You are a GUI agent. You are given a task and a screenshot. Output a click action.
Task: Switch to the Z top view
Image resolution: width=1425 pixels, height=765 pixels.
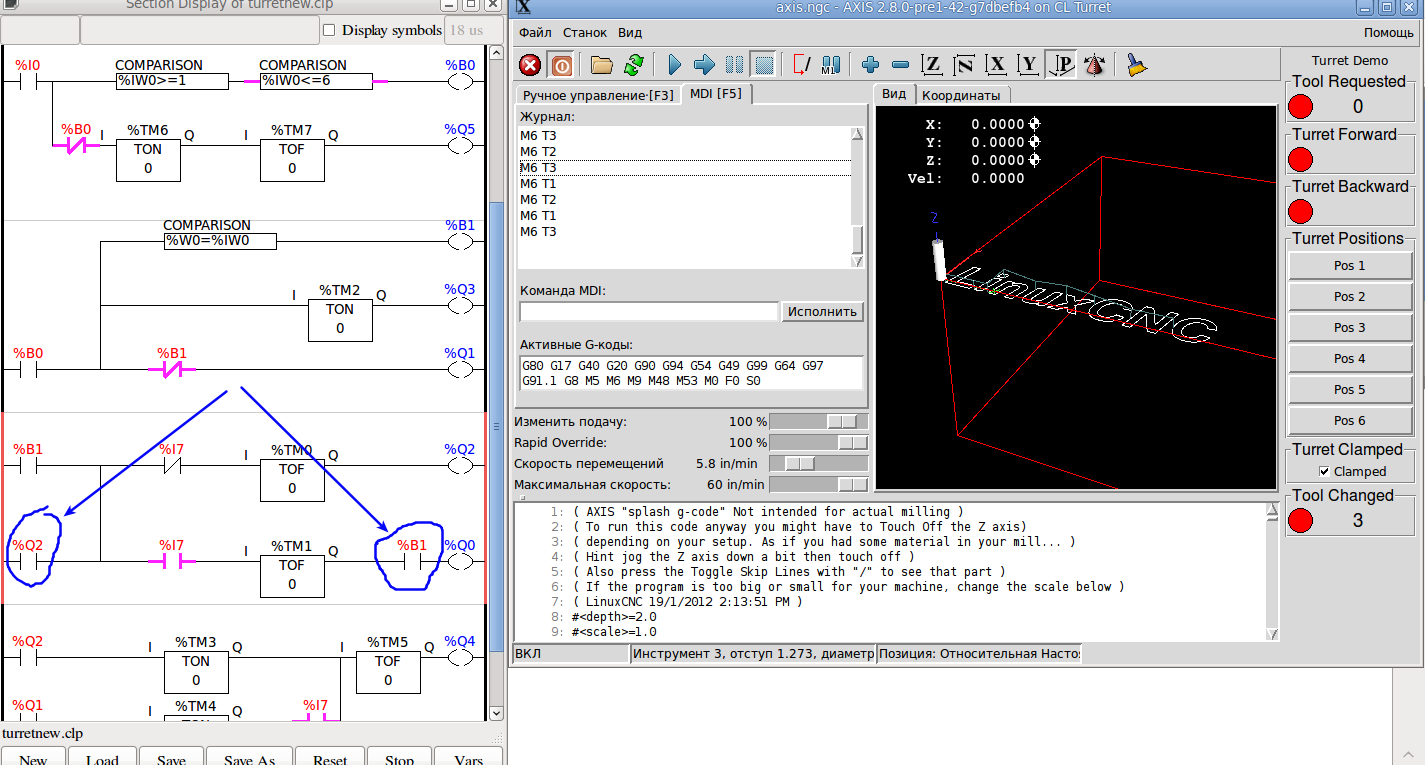coord(932,65)
